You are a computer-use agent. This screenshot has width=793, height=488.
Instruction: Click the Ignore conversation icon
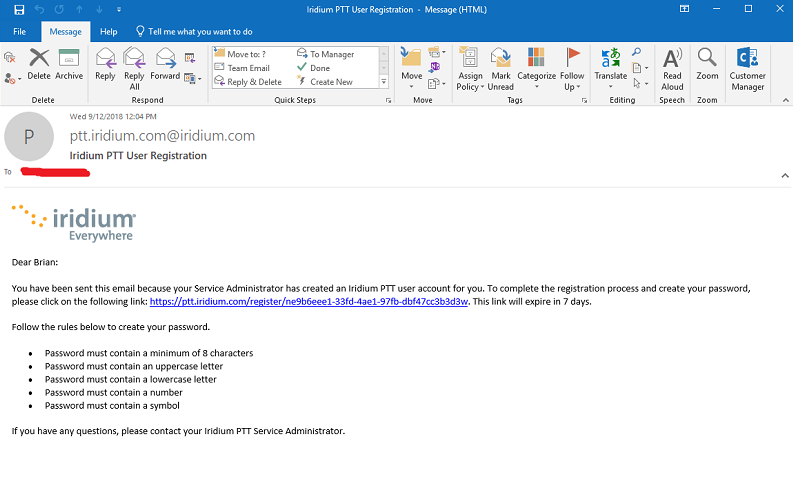(x=10, y=58)
